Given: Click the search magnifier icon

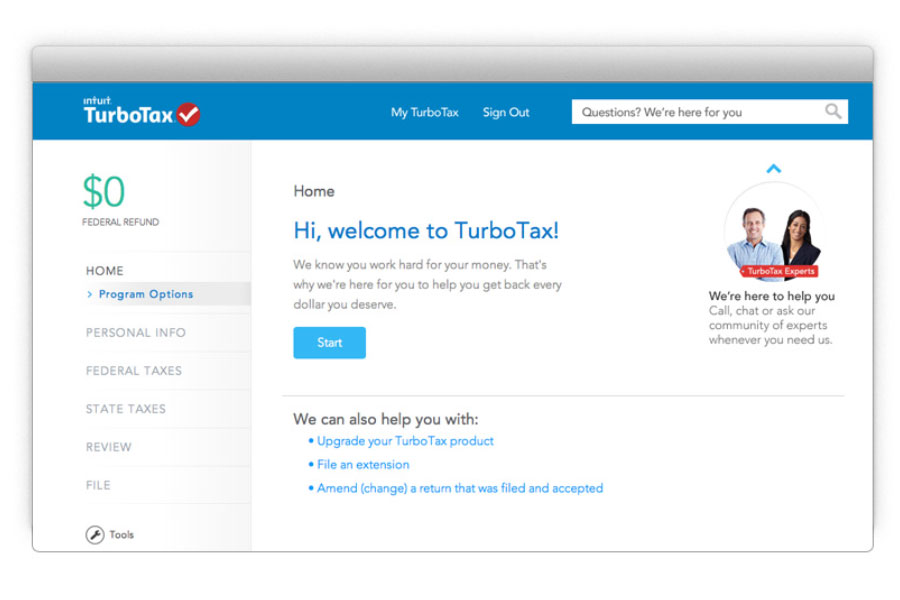Looking at the screenshot, I should (833, 111).
